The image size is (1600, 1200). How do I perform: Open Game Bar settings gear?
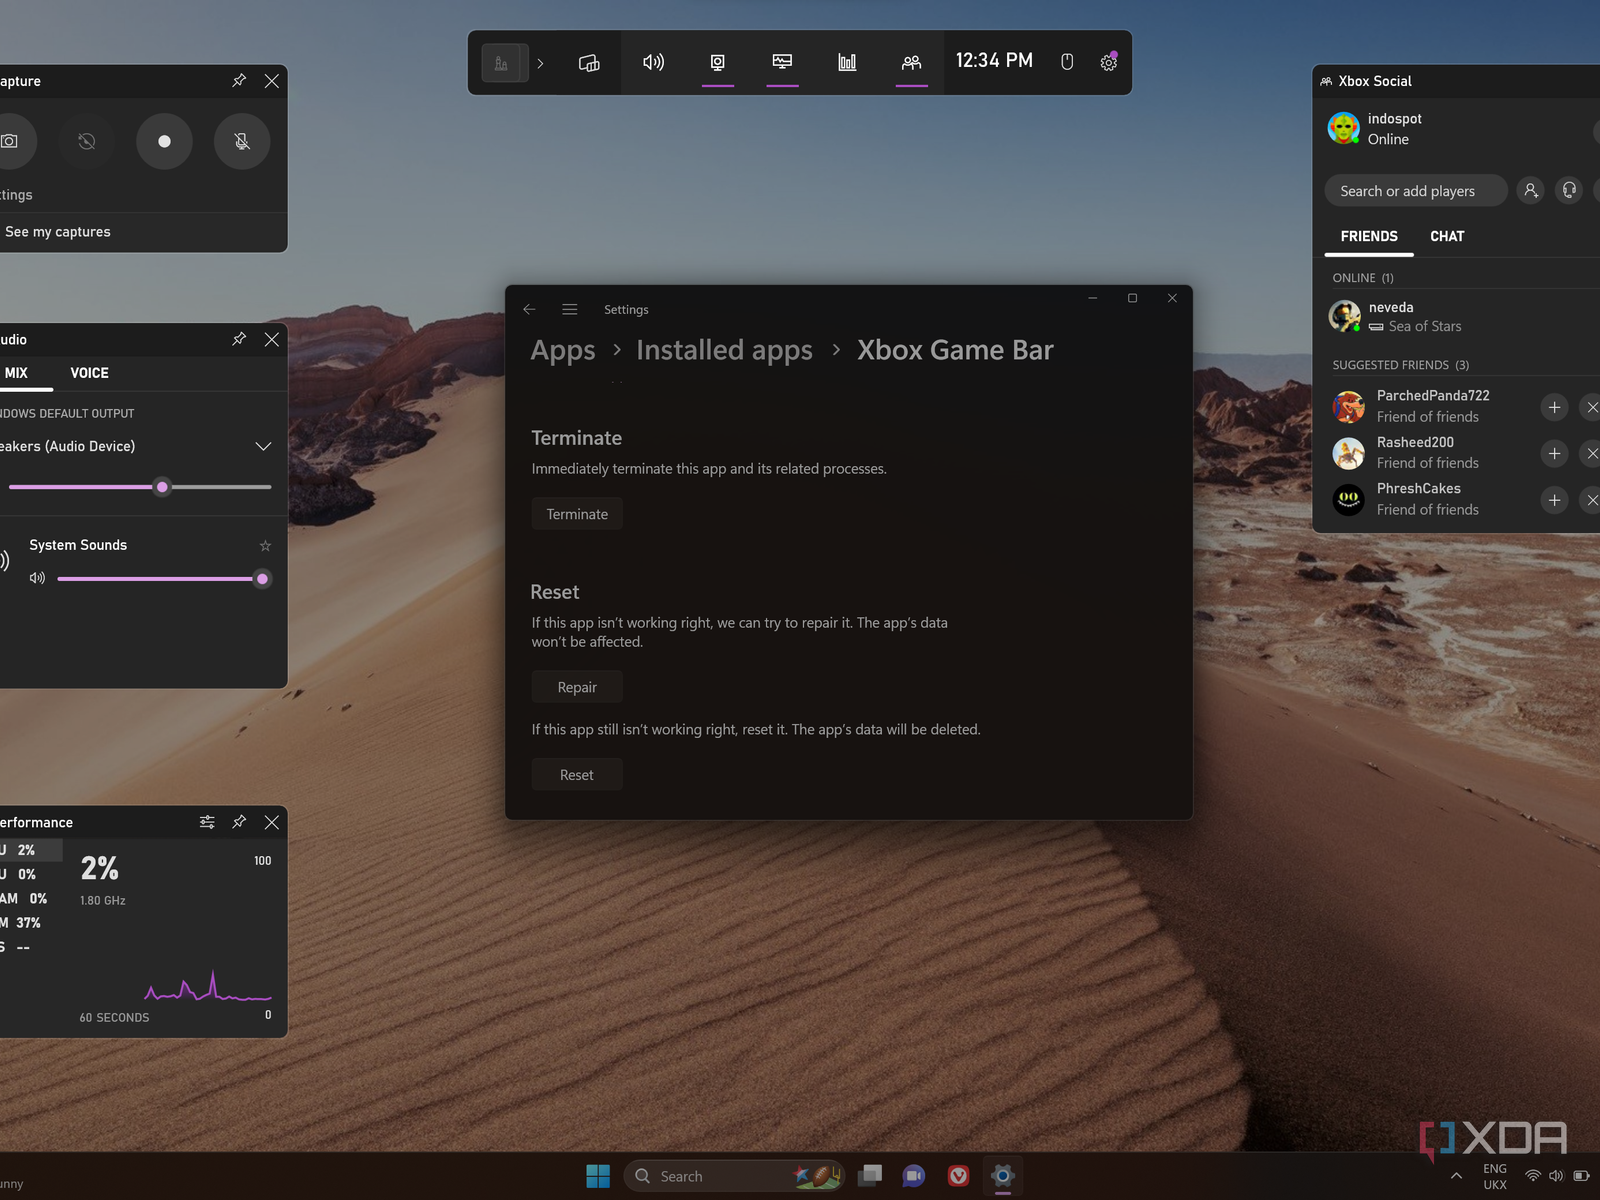click(1108, 63)
